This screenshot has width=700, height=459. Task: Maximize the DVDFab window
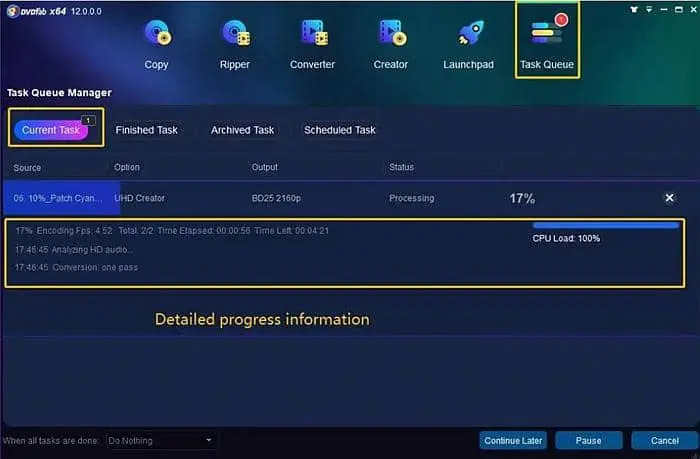(679, 9)
